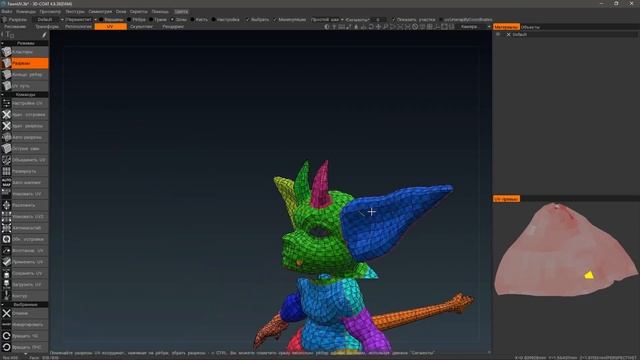Switch to the Ретопология room tab

point(78,27)
